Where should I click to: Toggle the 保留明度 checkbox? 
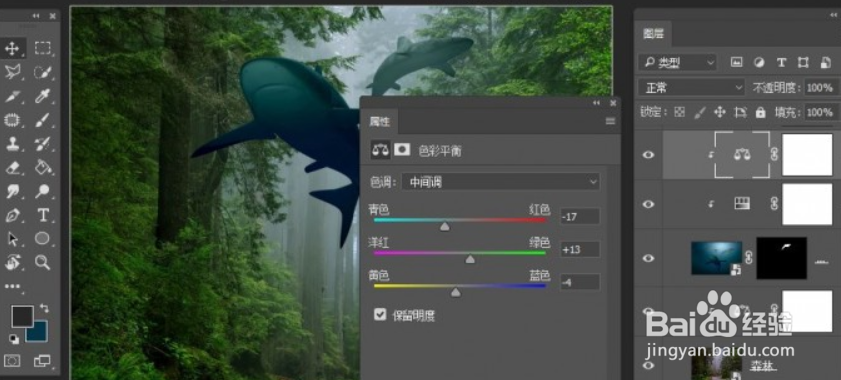(380, 315)
